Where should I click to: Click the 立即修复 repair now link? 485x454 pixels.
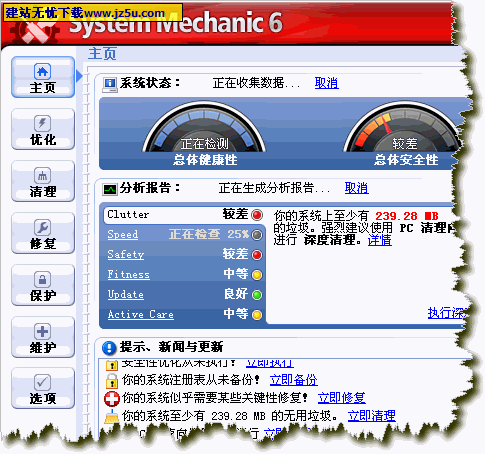coord(342,398)
